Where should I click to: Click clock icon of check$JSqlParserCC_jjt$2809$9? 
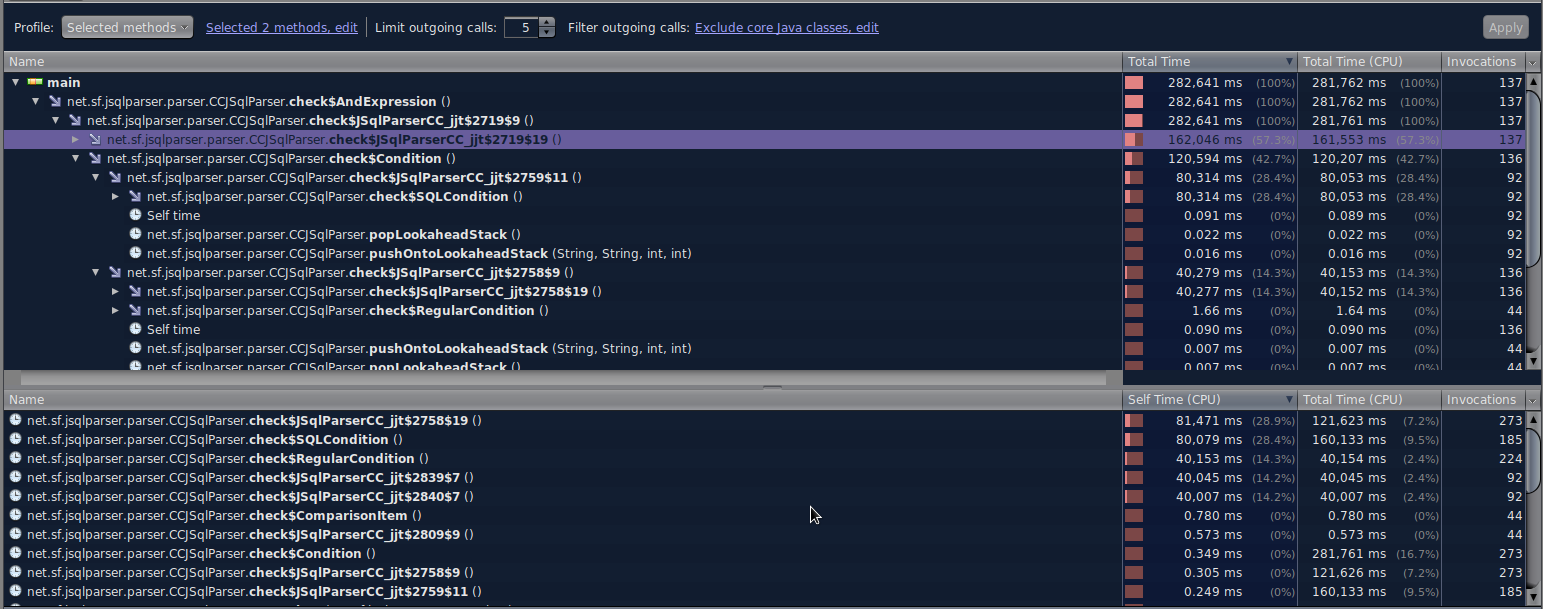point(15,535)
